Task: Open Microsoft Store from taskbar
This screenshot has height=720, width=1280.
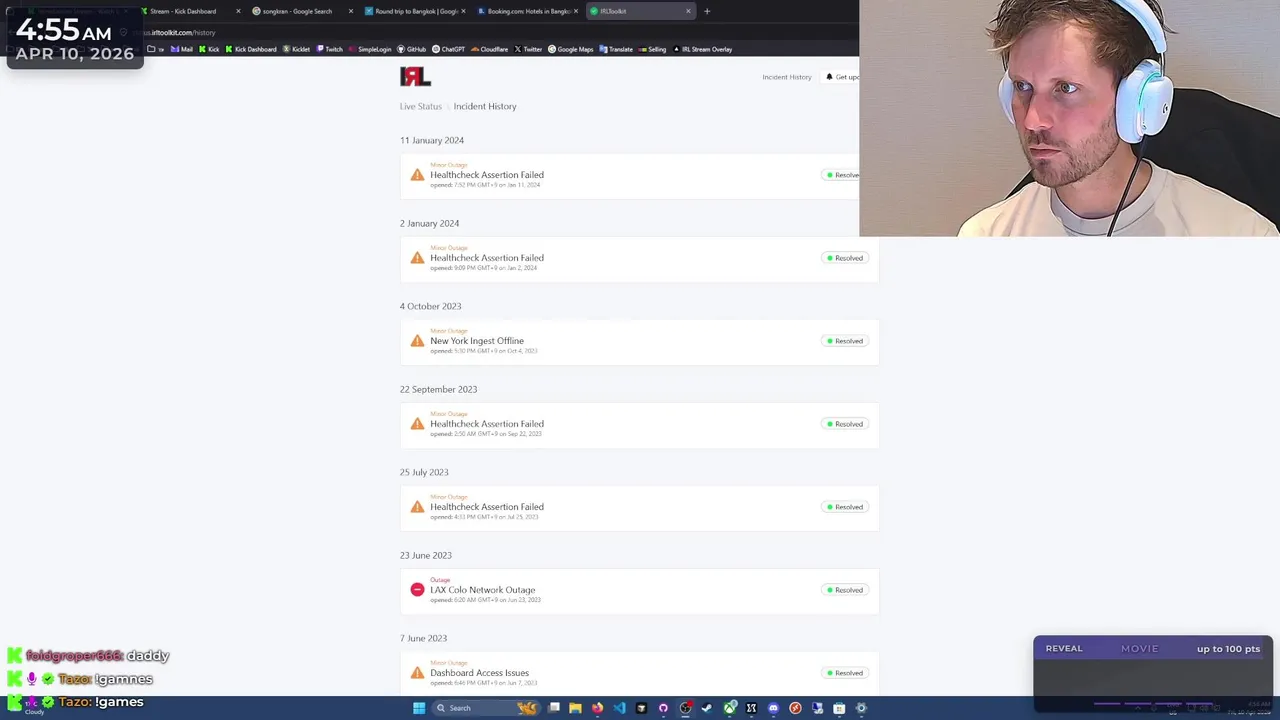Action: pyautogui.click(x=839, y=708)
